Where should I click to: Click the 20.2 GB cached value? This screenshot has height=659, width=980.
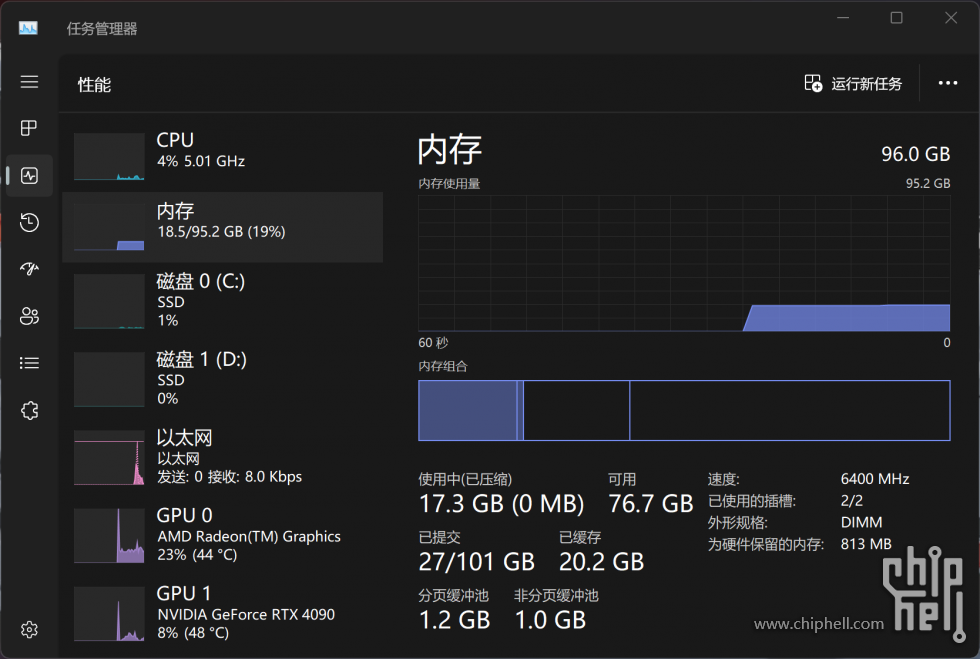(x=601, y=562)
